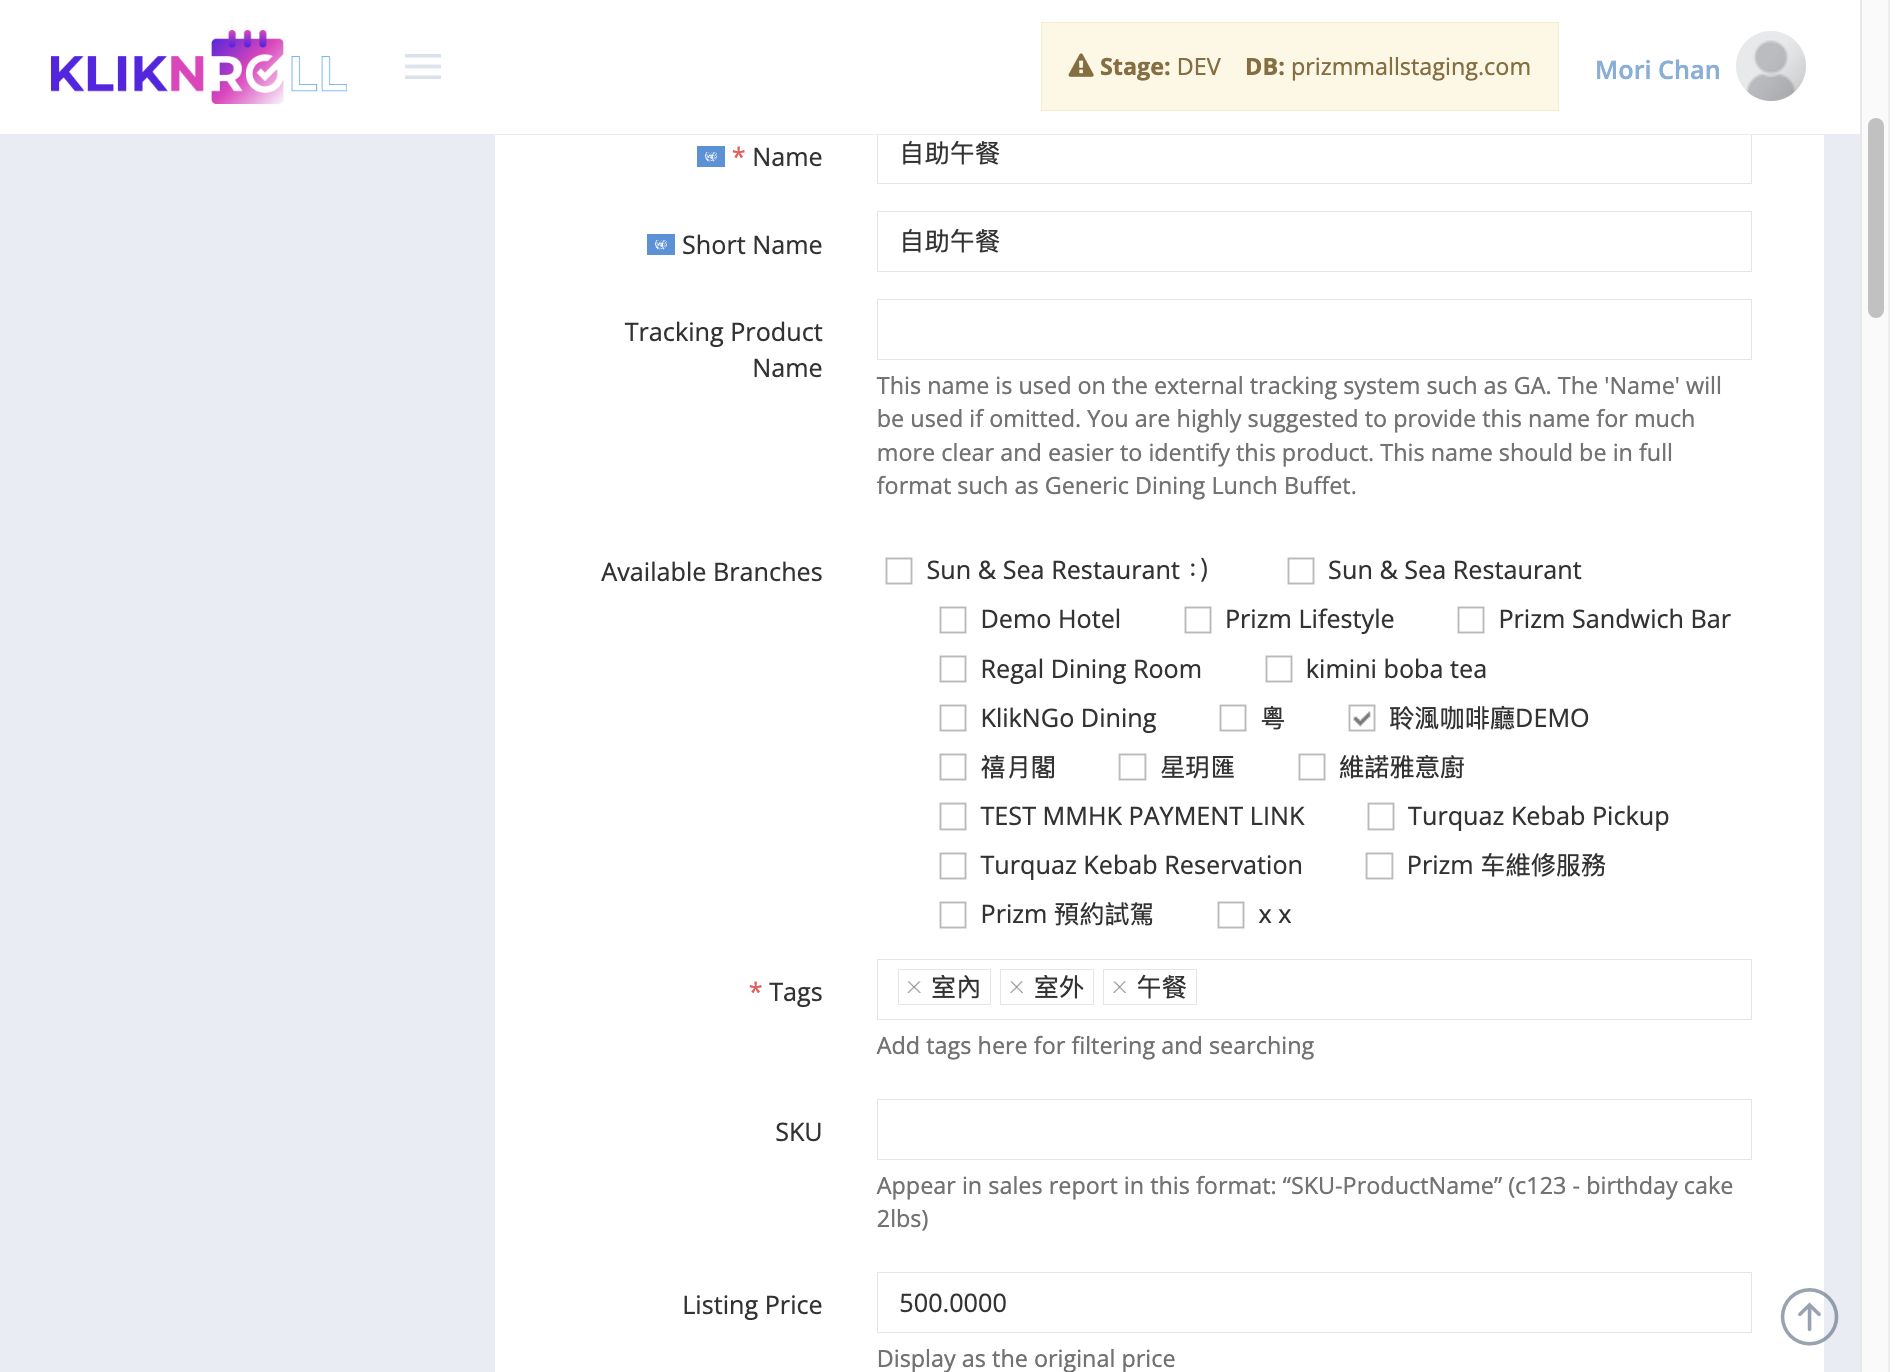
Task: Check the 粵 branch checkbox
Action: click(x=1233, y=718)
